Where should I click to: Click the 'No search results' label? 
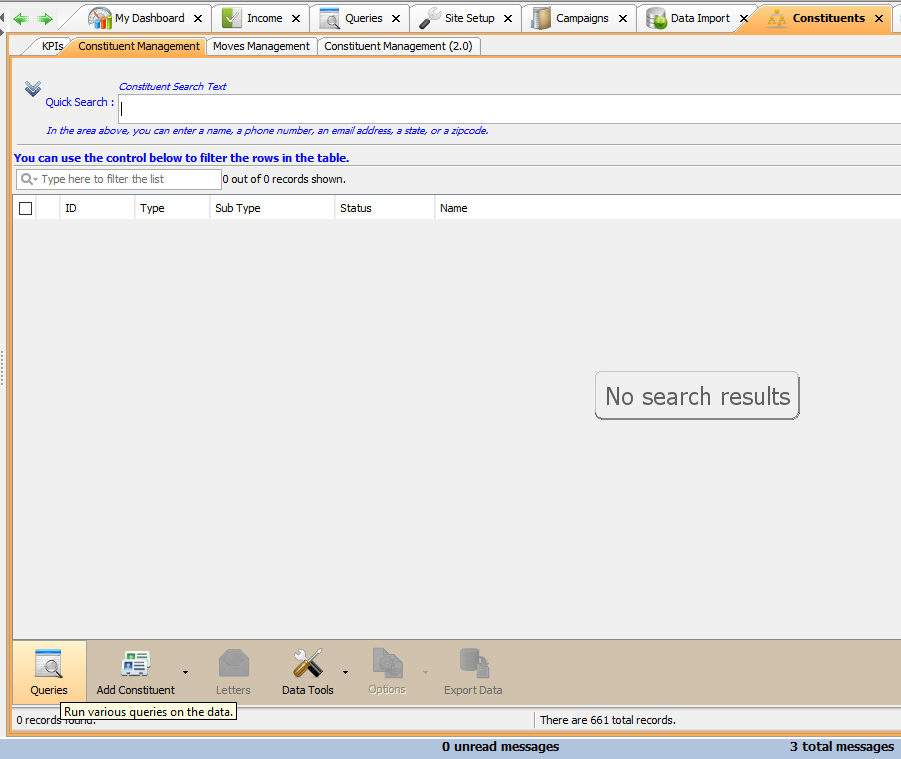(x=698, y=396)
